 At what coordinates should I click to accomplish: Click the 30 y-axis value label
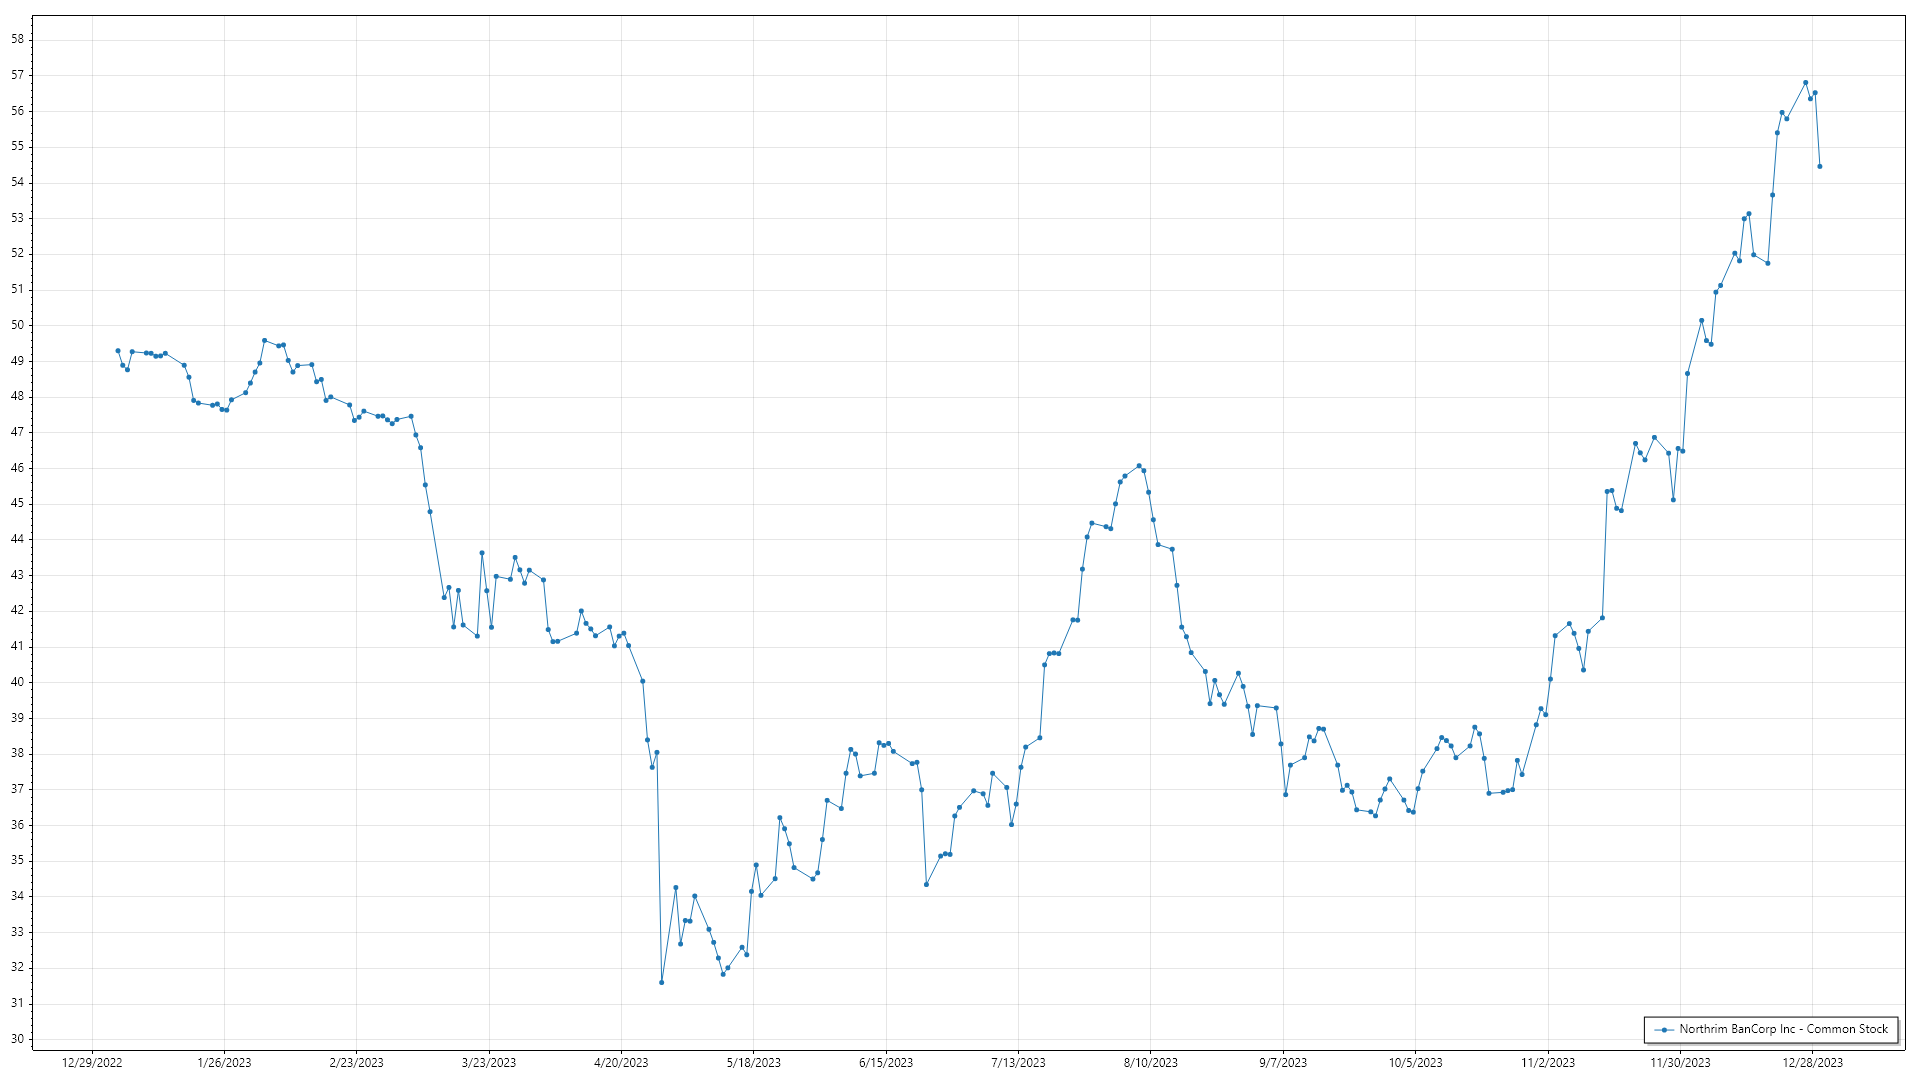pos(18,1039)
